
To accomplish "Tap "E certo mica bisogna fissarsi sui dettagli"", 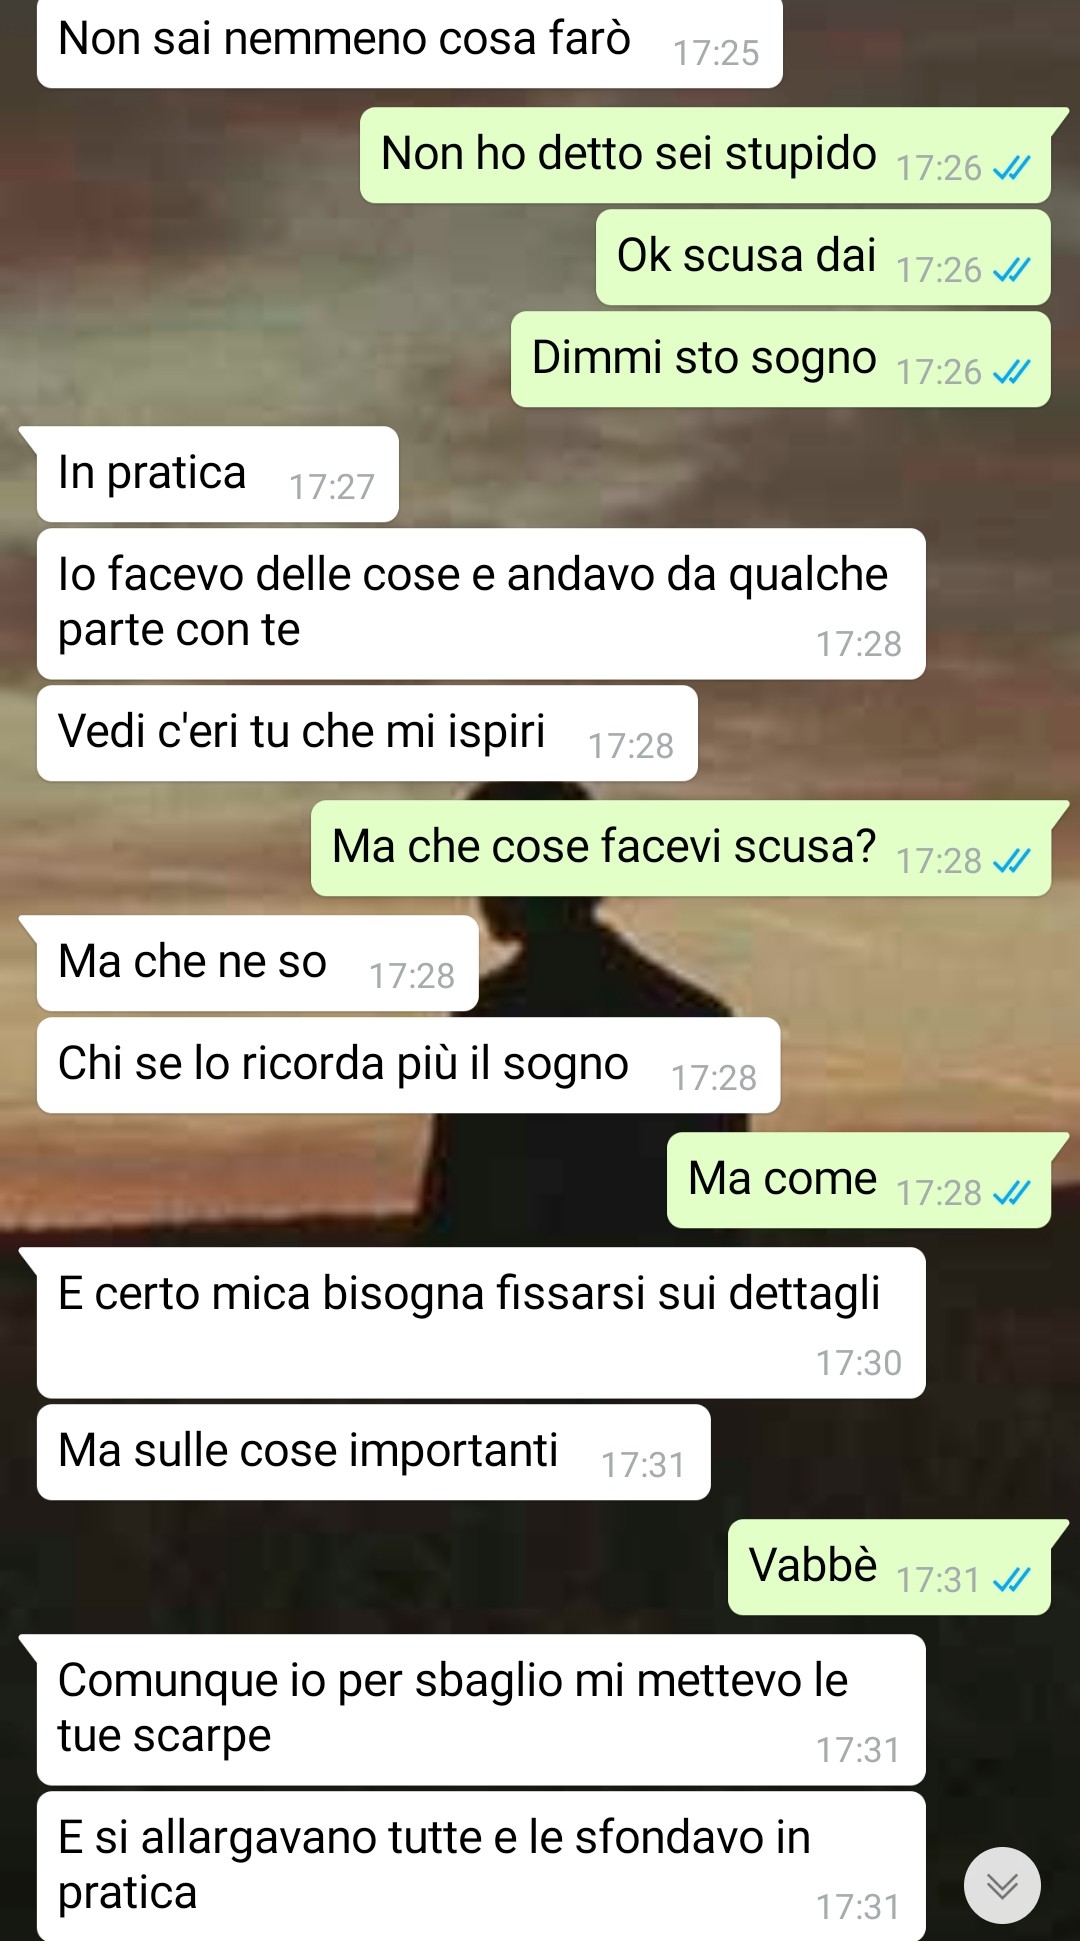I will (x=481, y=1323).
